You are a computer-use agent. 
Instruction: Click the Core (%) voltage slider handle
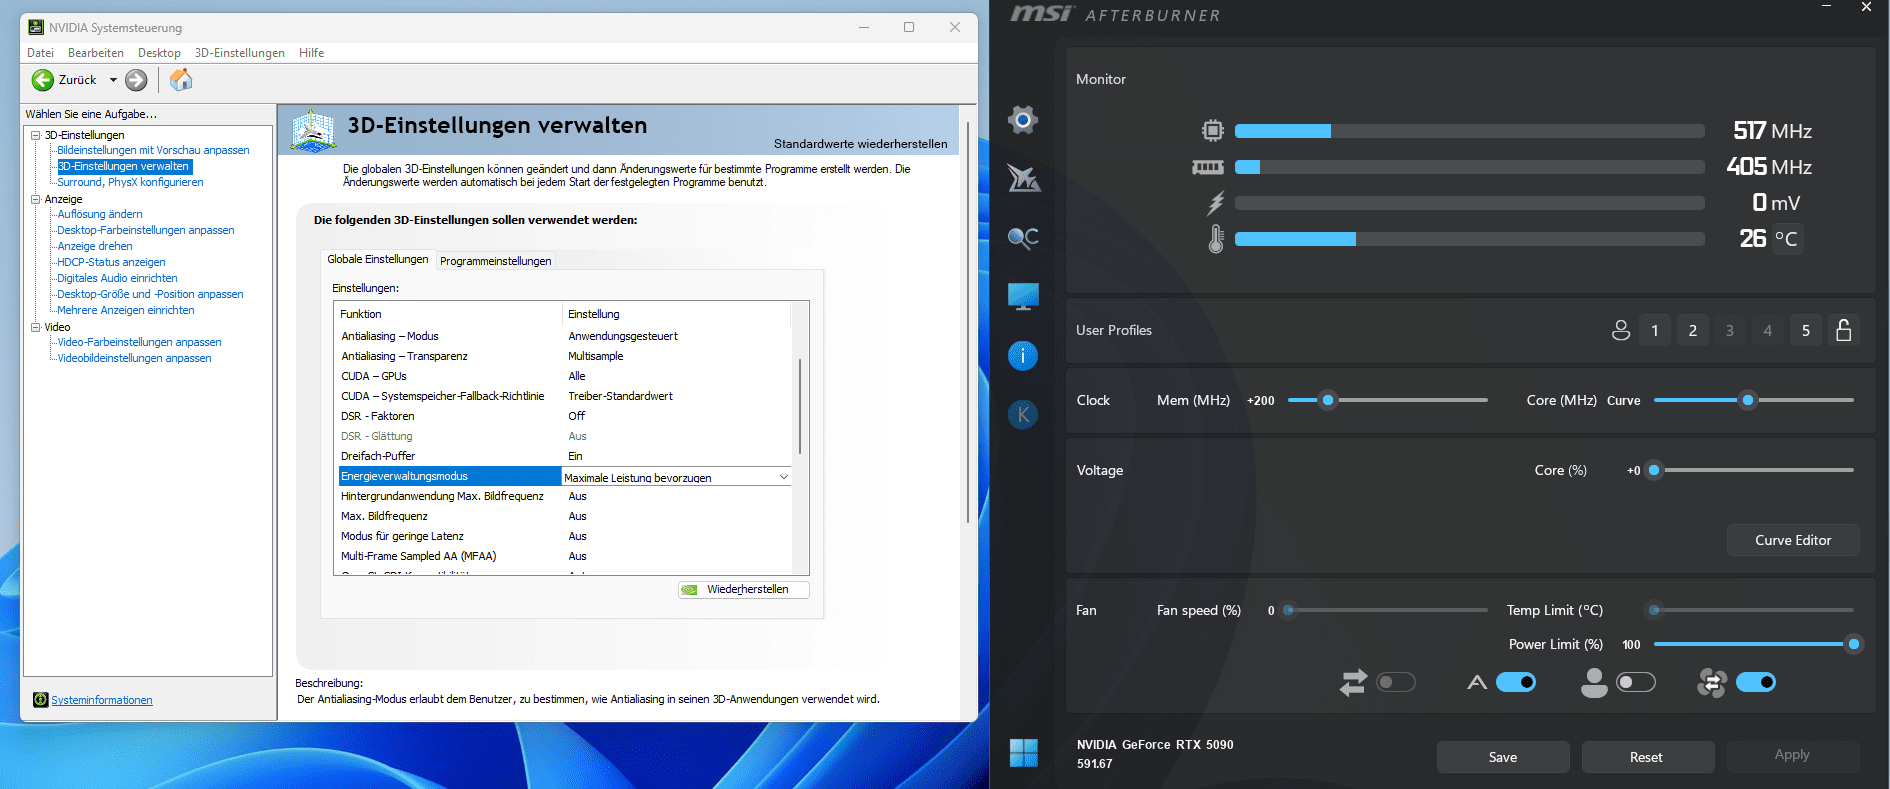click(1654, 470)
